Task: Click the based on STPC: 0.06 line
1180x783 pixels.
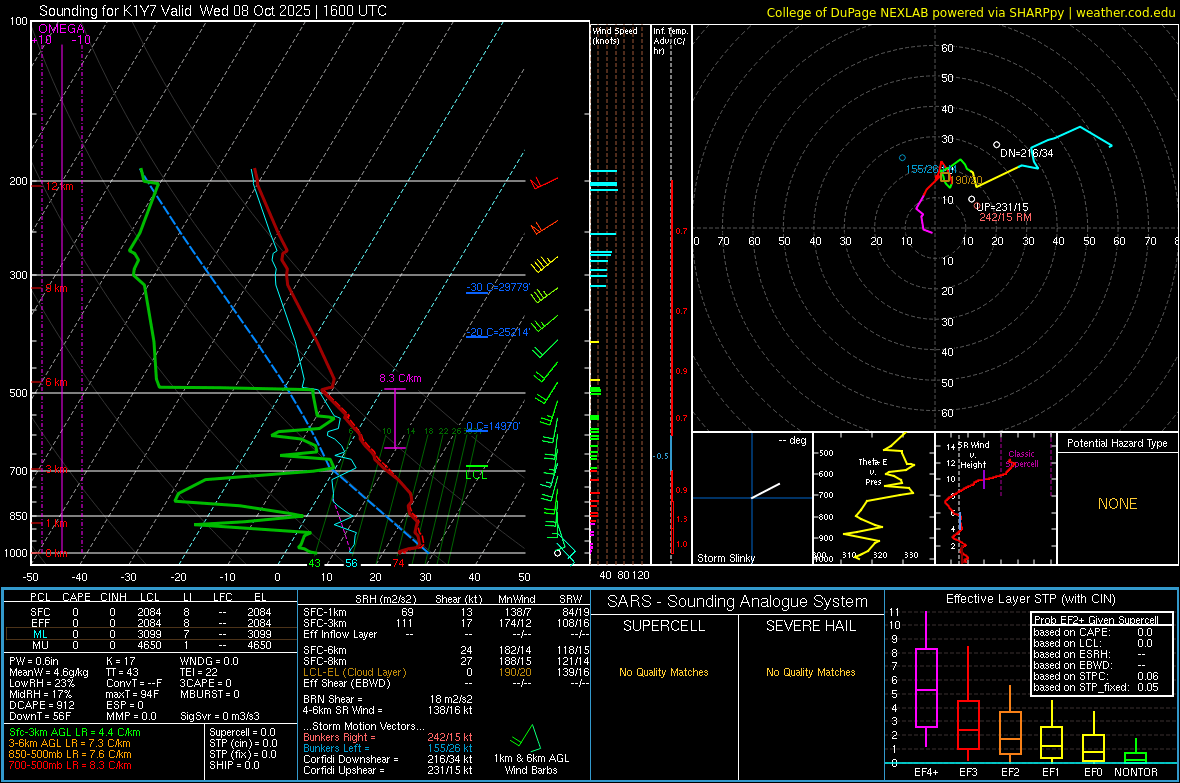Action: coord(1096,676)
